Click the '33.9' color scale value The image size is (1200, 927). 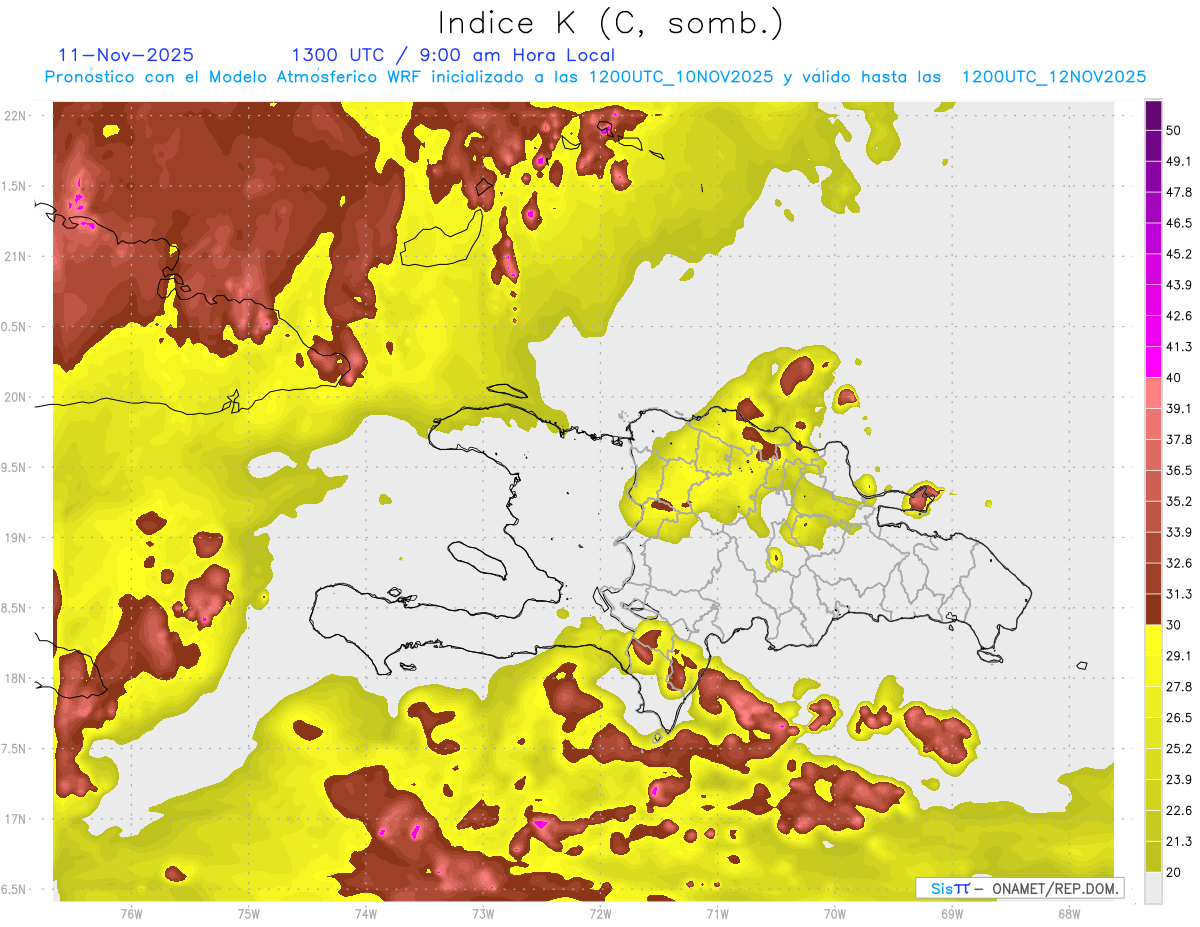(1179, 532)
